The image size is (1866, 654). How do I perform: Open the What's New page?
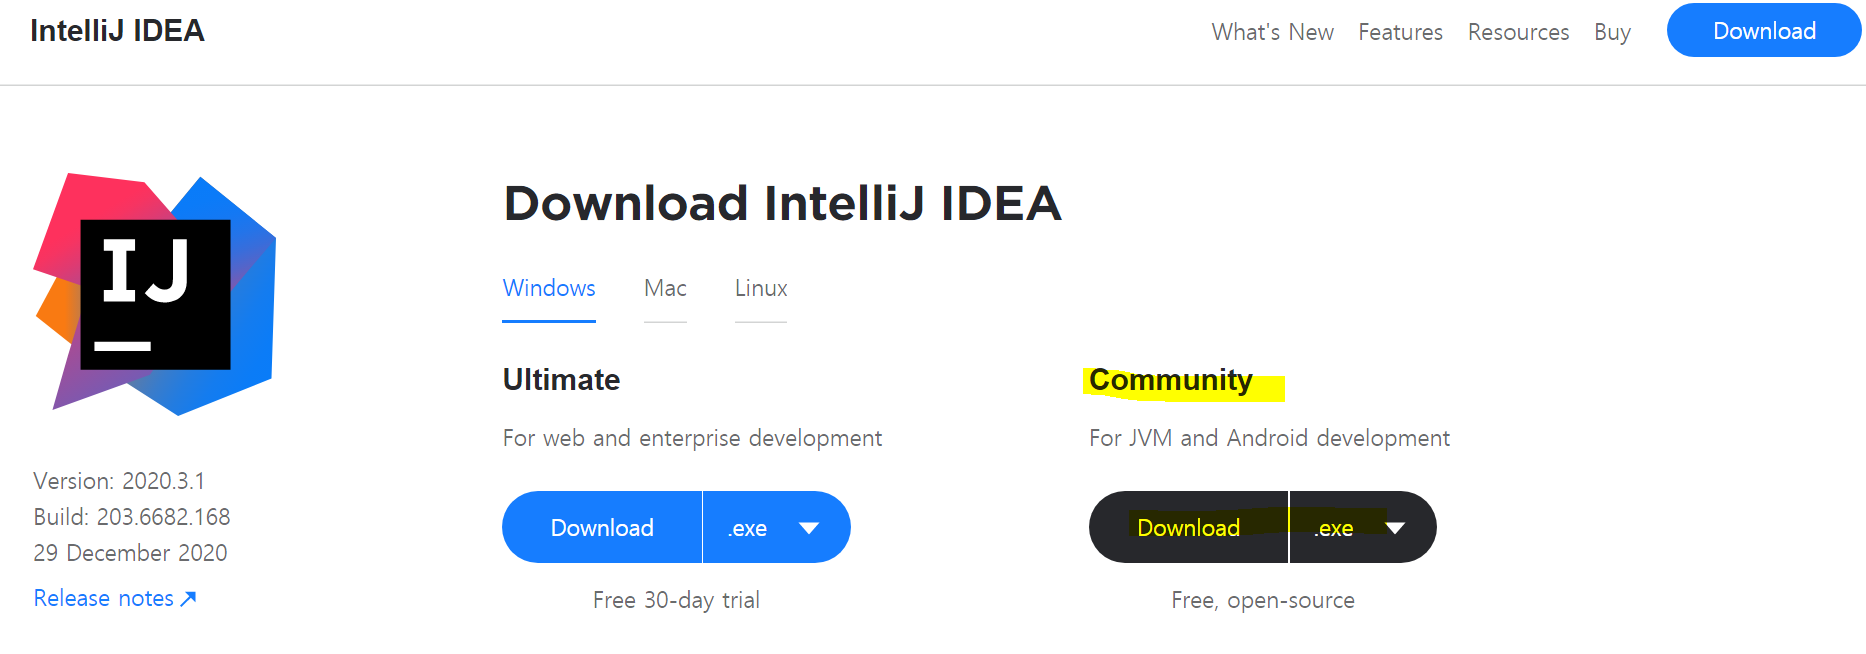click(1272, 32)
